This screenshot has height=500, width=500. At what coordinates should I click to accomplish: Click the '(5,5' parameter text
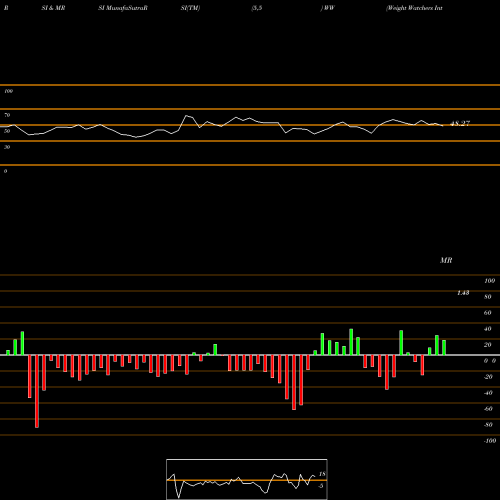257,8
